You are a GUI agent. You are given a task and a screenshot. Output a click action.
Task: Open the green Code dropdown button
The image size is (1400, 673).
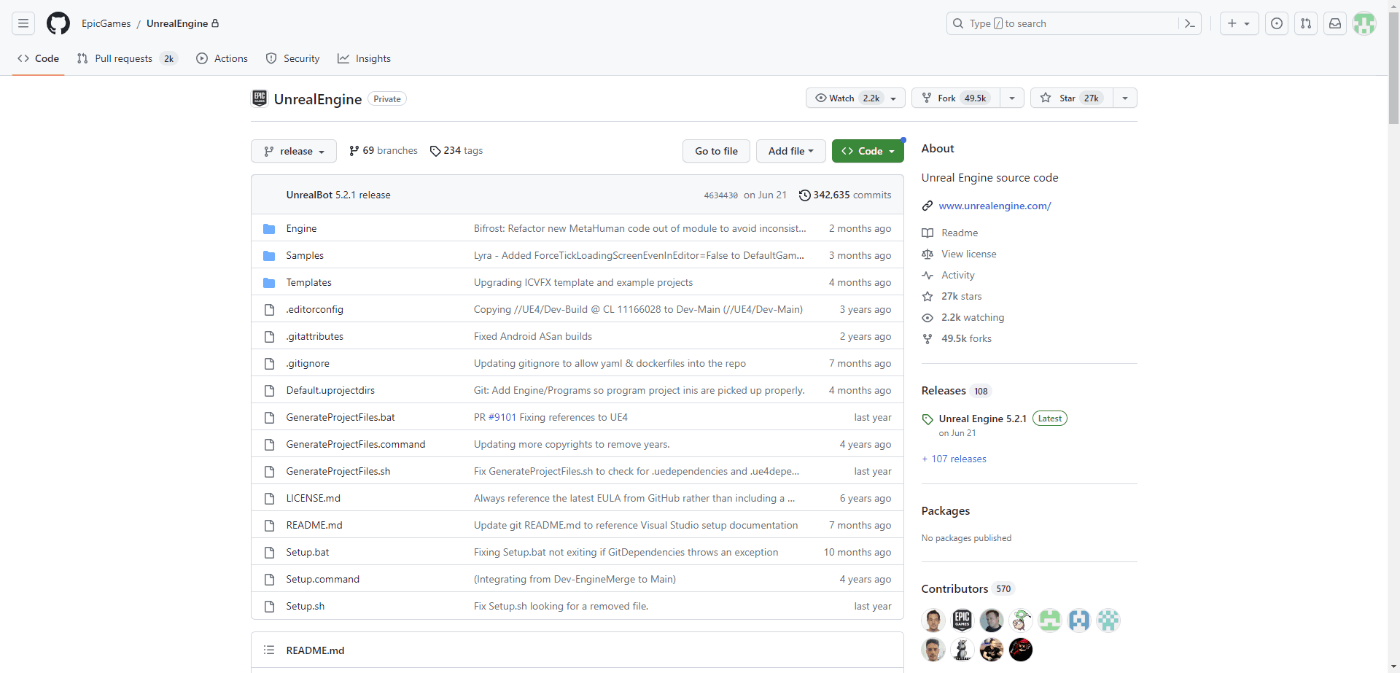coord(868,151)
